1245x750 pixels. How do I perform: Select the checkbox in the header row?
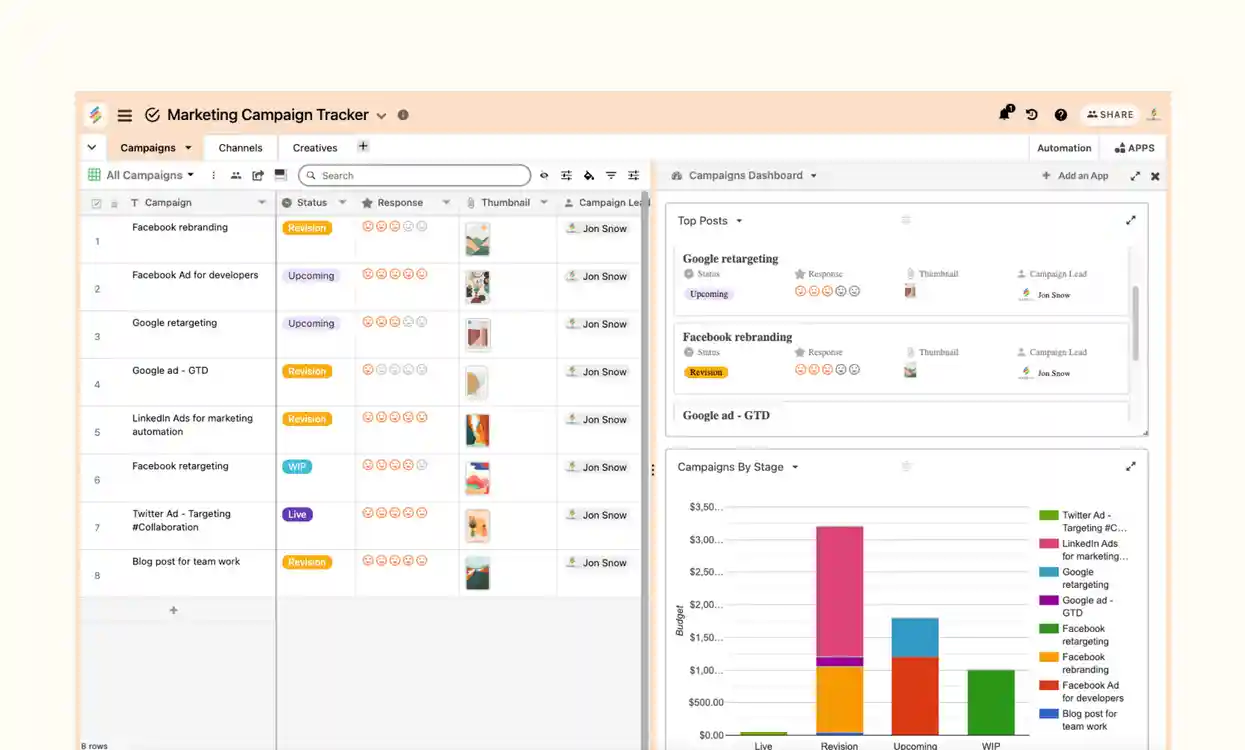[x=97, y=202]
